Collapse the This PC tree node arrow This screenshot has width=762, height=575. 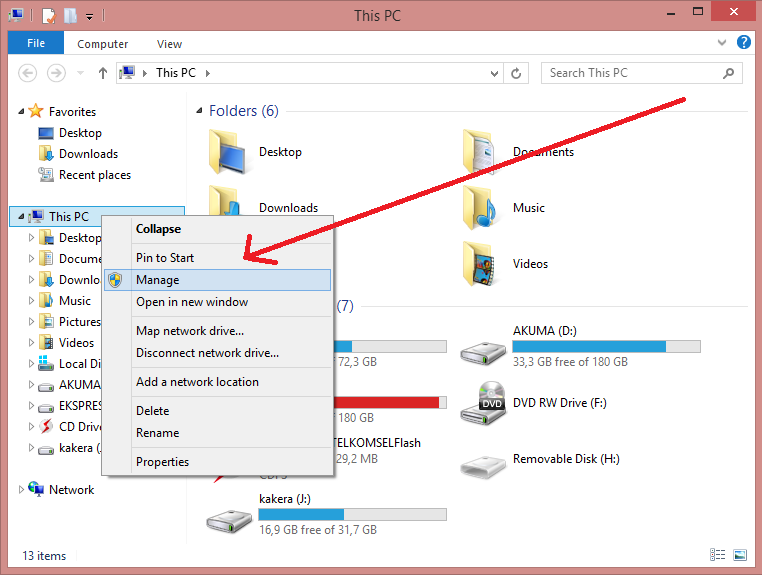[21, 216]
